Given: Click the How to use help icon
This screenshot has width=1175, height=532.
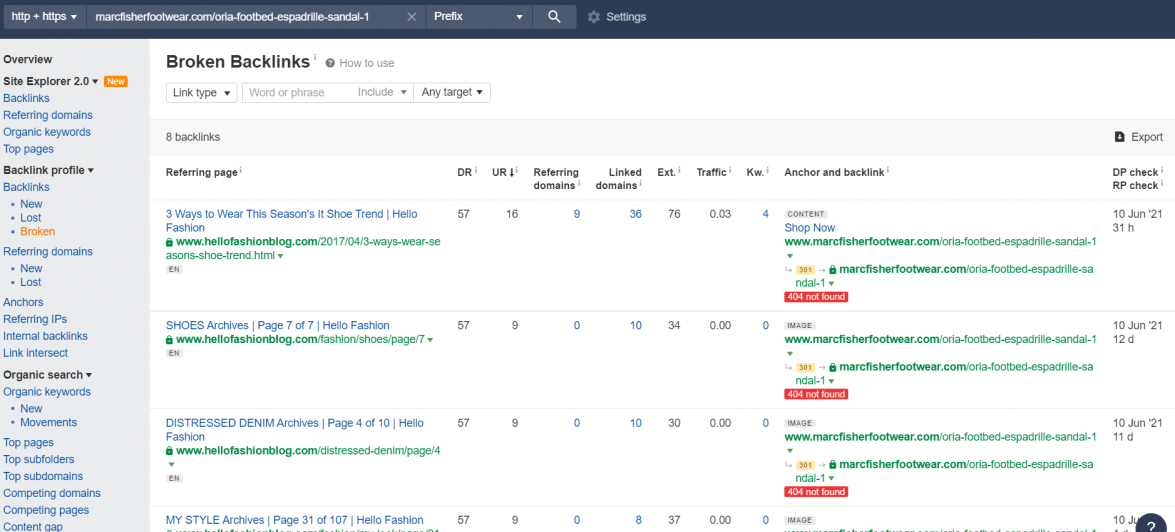Looking at the screenshot, I should pyautogui.click(x=330, y=64).
